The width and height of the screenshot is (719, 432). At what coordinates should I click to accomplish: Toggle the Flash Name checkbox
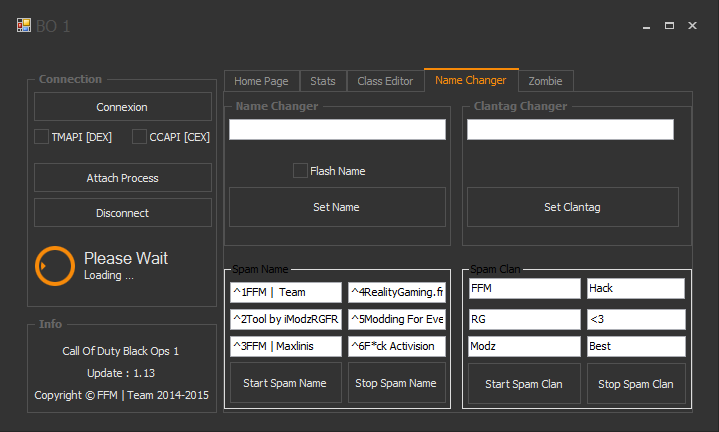click(x=300, y=171)
